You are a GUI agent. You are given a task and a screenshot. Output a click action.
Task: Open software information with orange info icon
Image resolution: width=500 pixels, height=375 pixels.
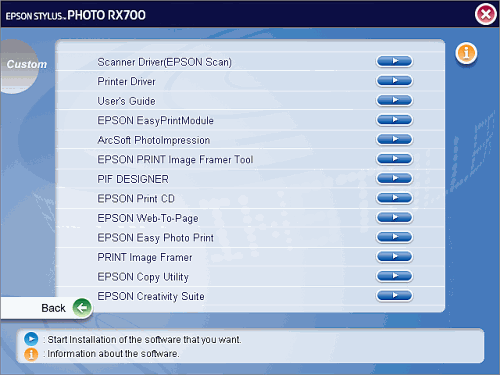466,53
